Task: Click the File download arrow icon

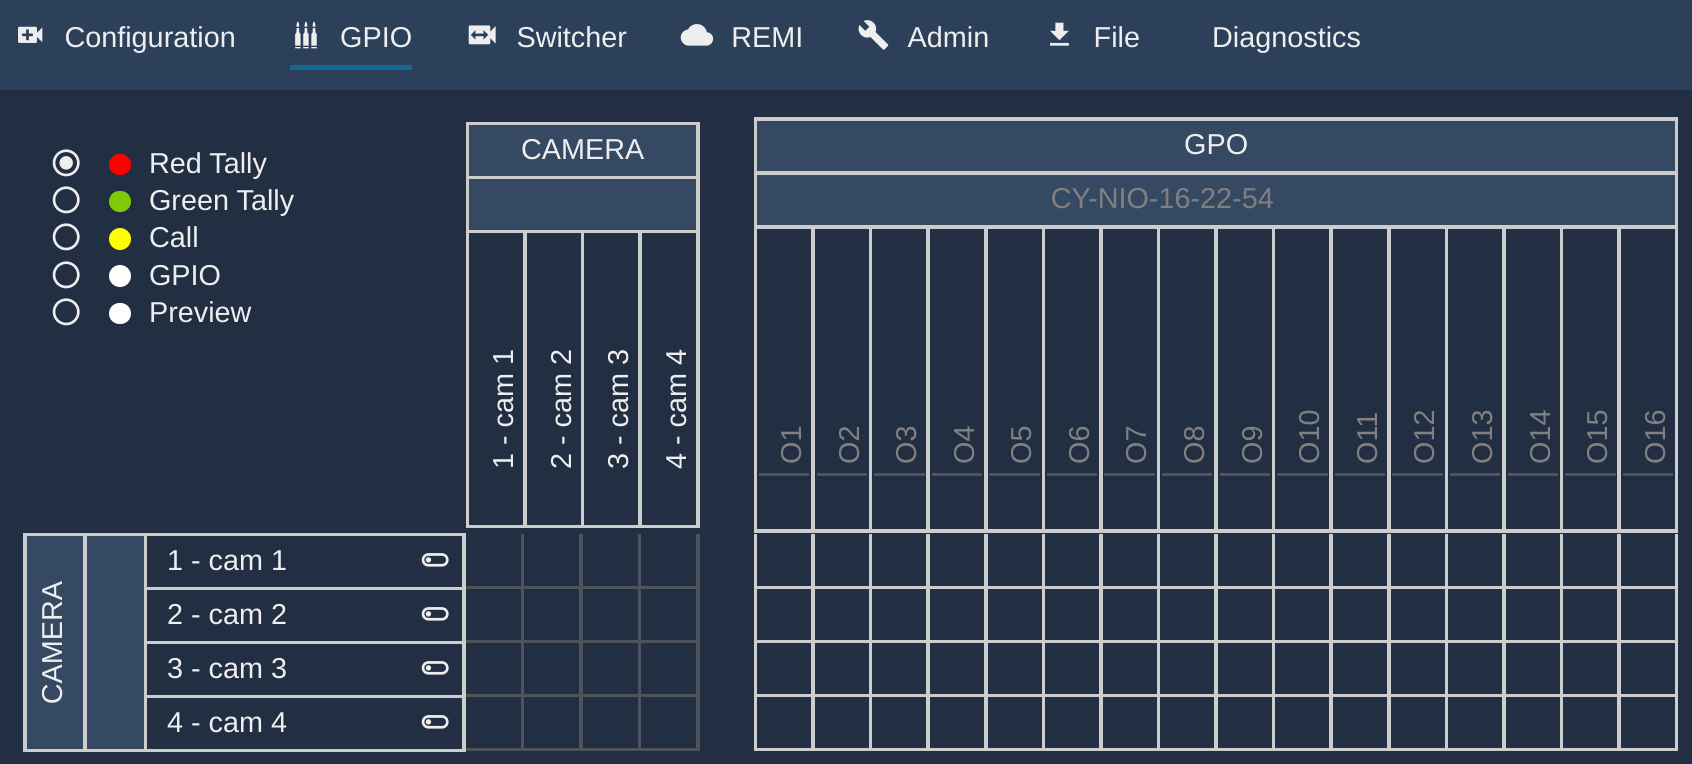Action: 1059,36
